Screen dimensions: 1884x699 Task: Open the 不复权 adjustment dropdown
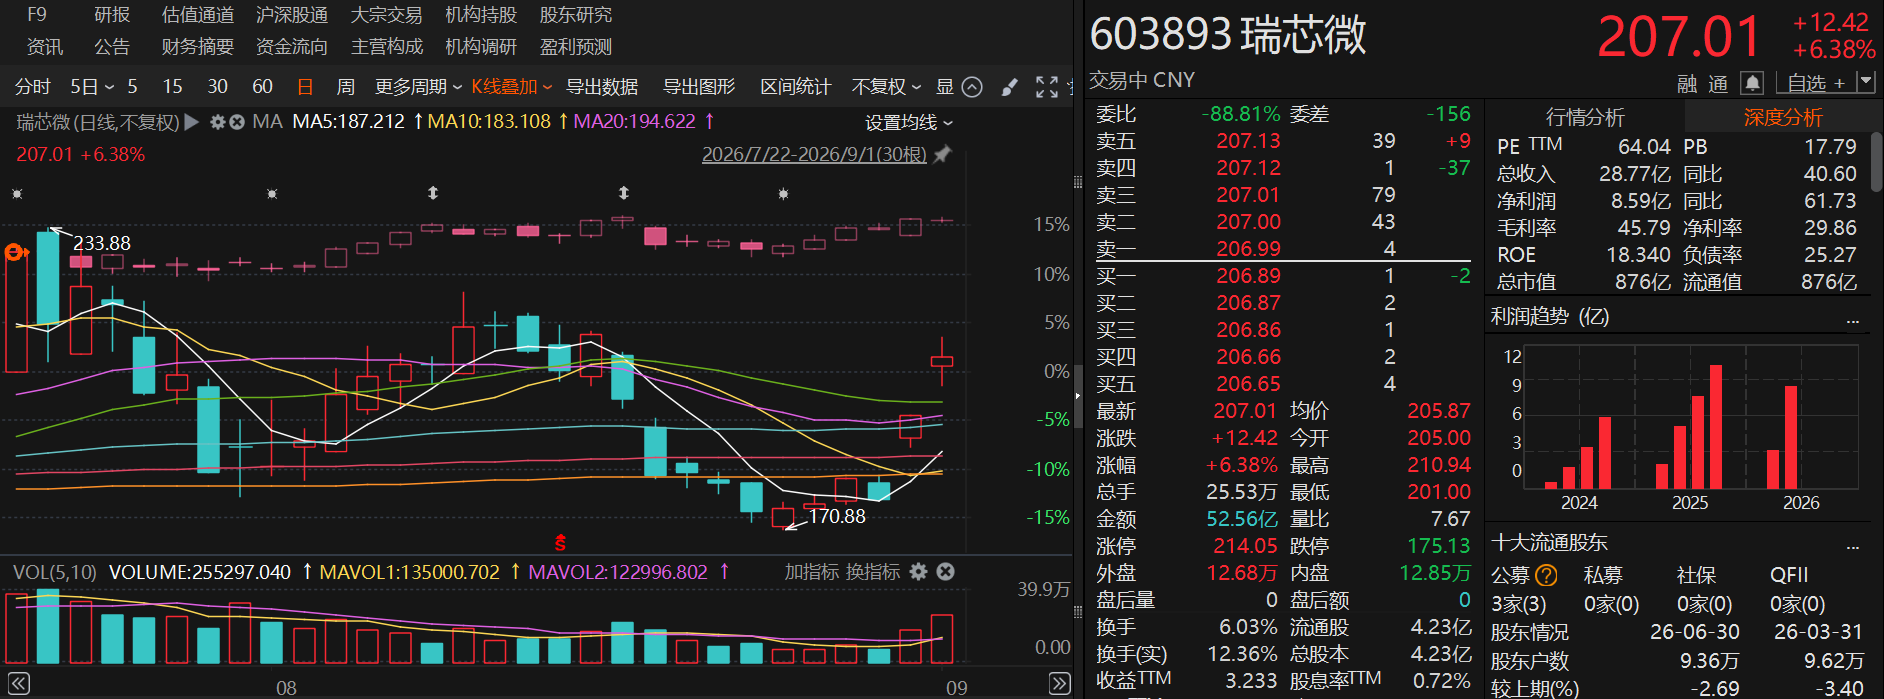tap(886, 87)
